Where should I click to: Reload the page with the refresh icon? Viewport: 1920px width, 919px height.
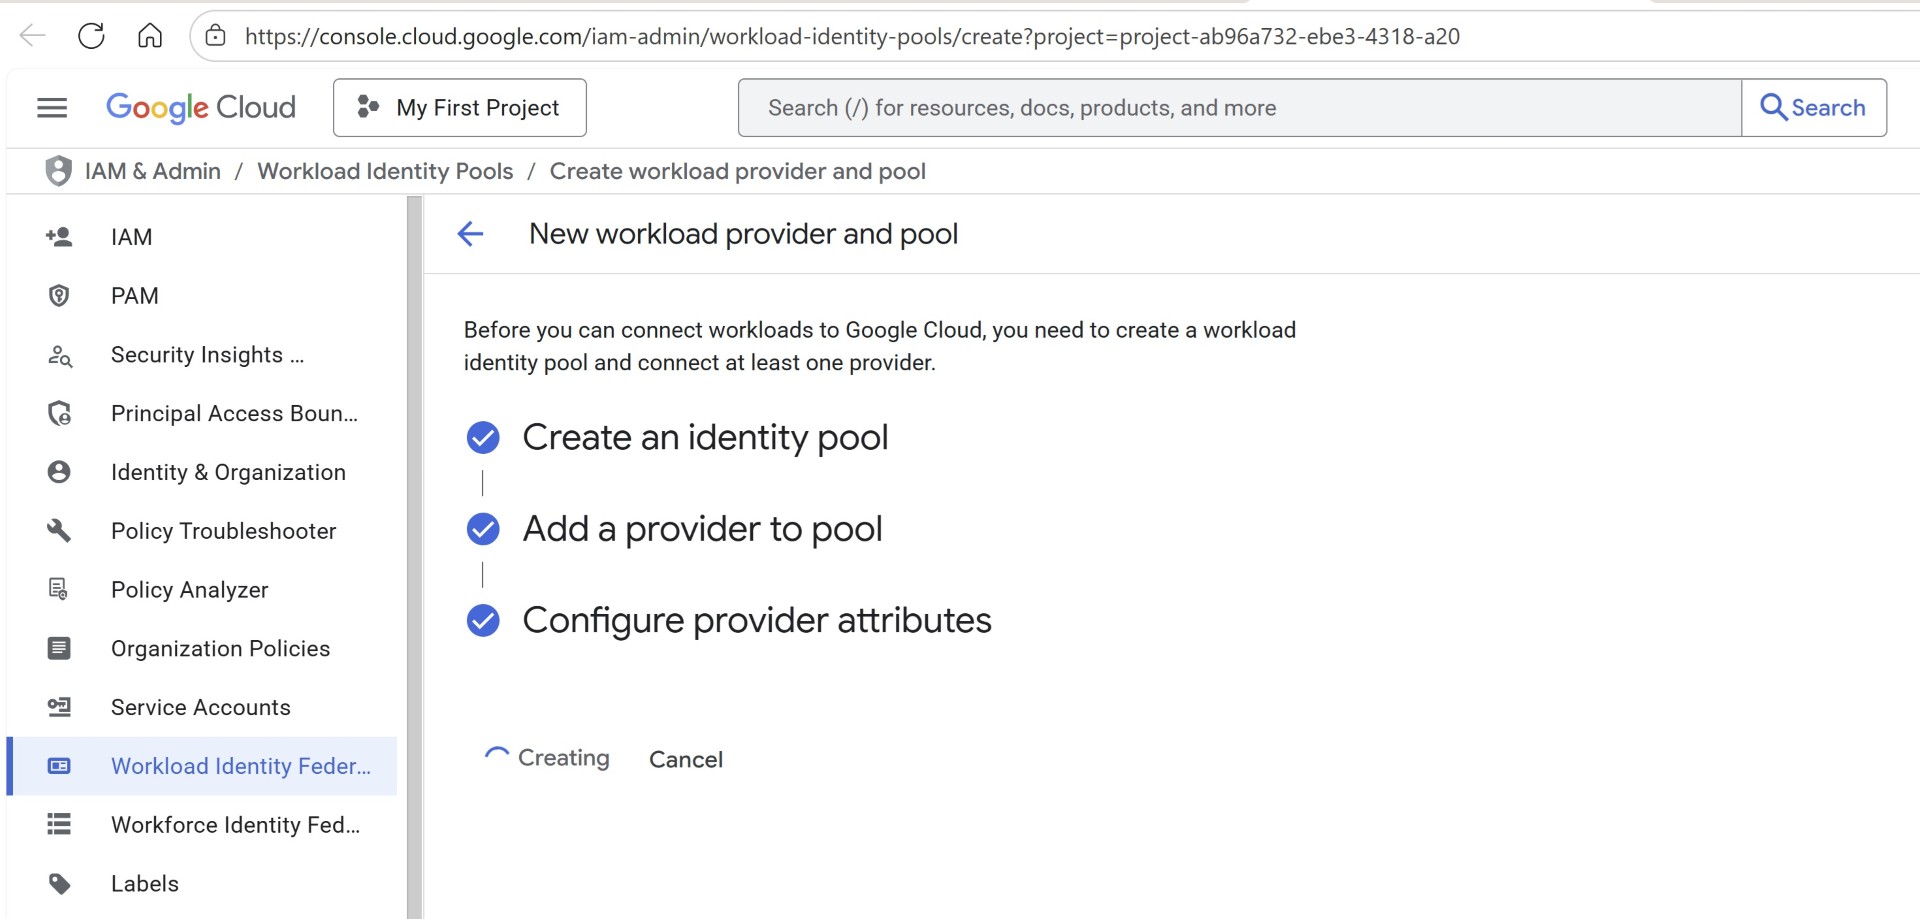91,36
